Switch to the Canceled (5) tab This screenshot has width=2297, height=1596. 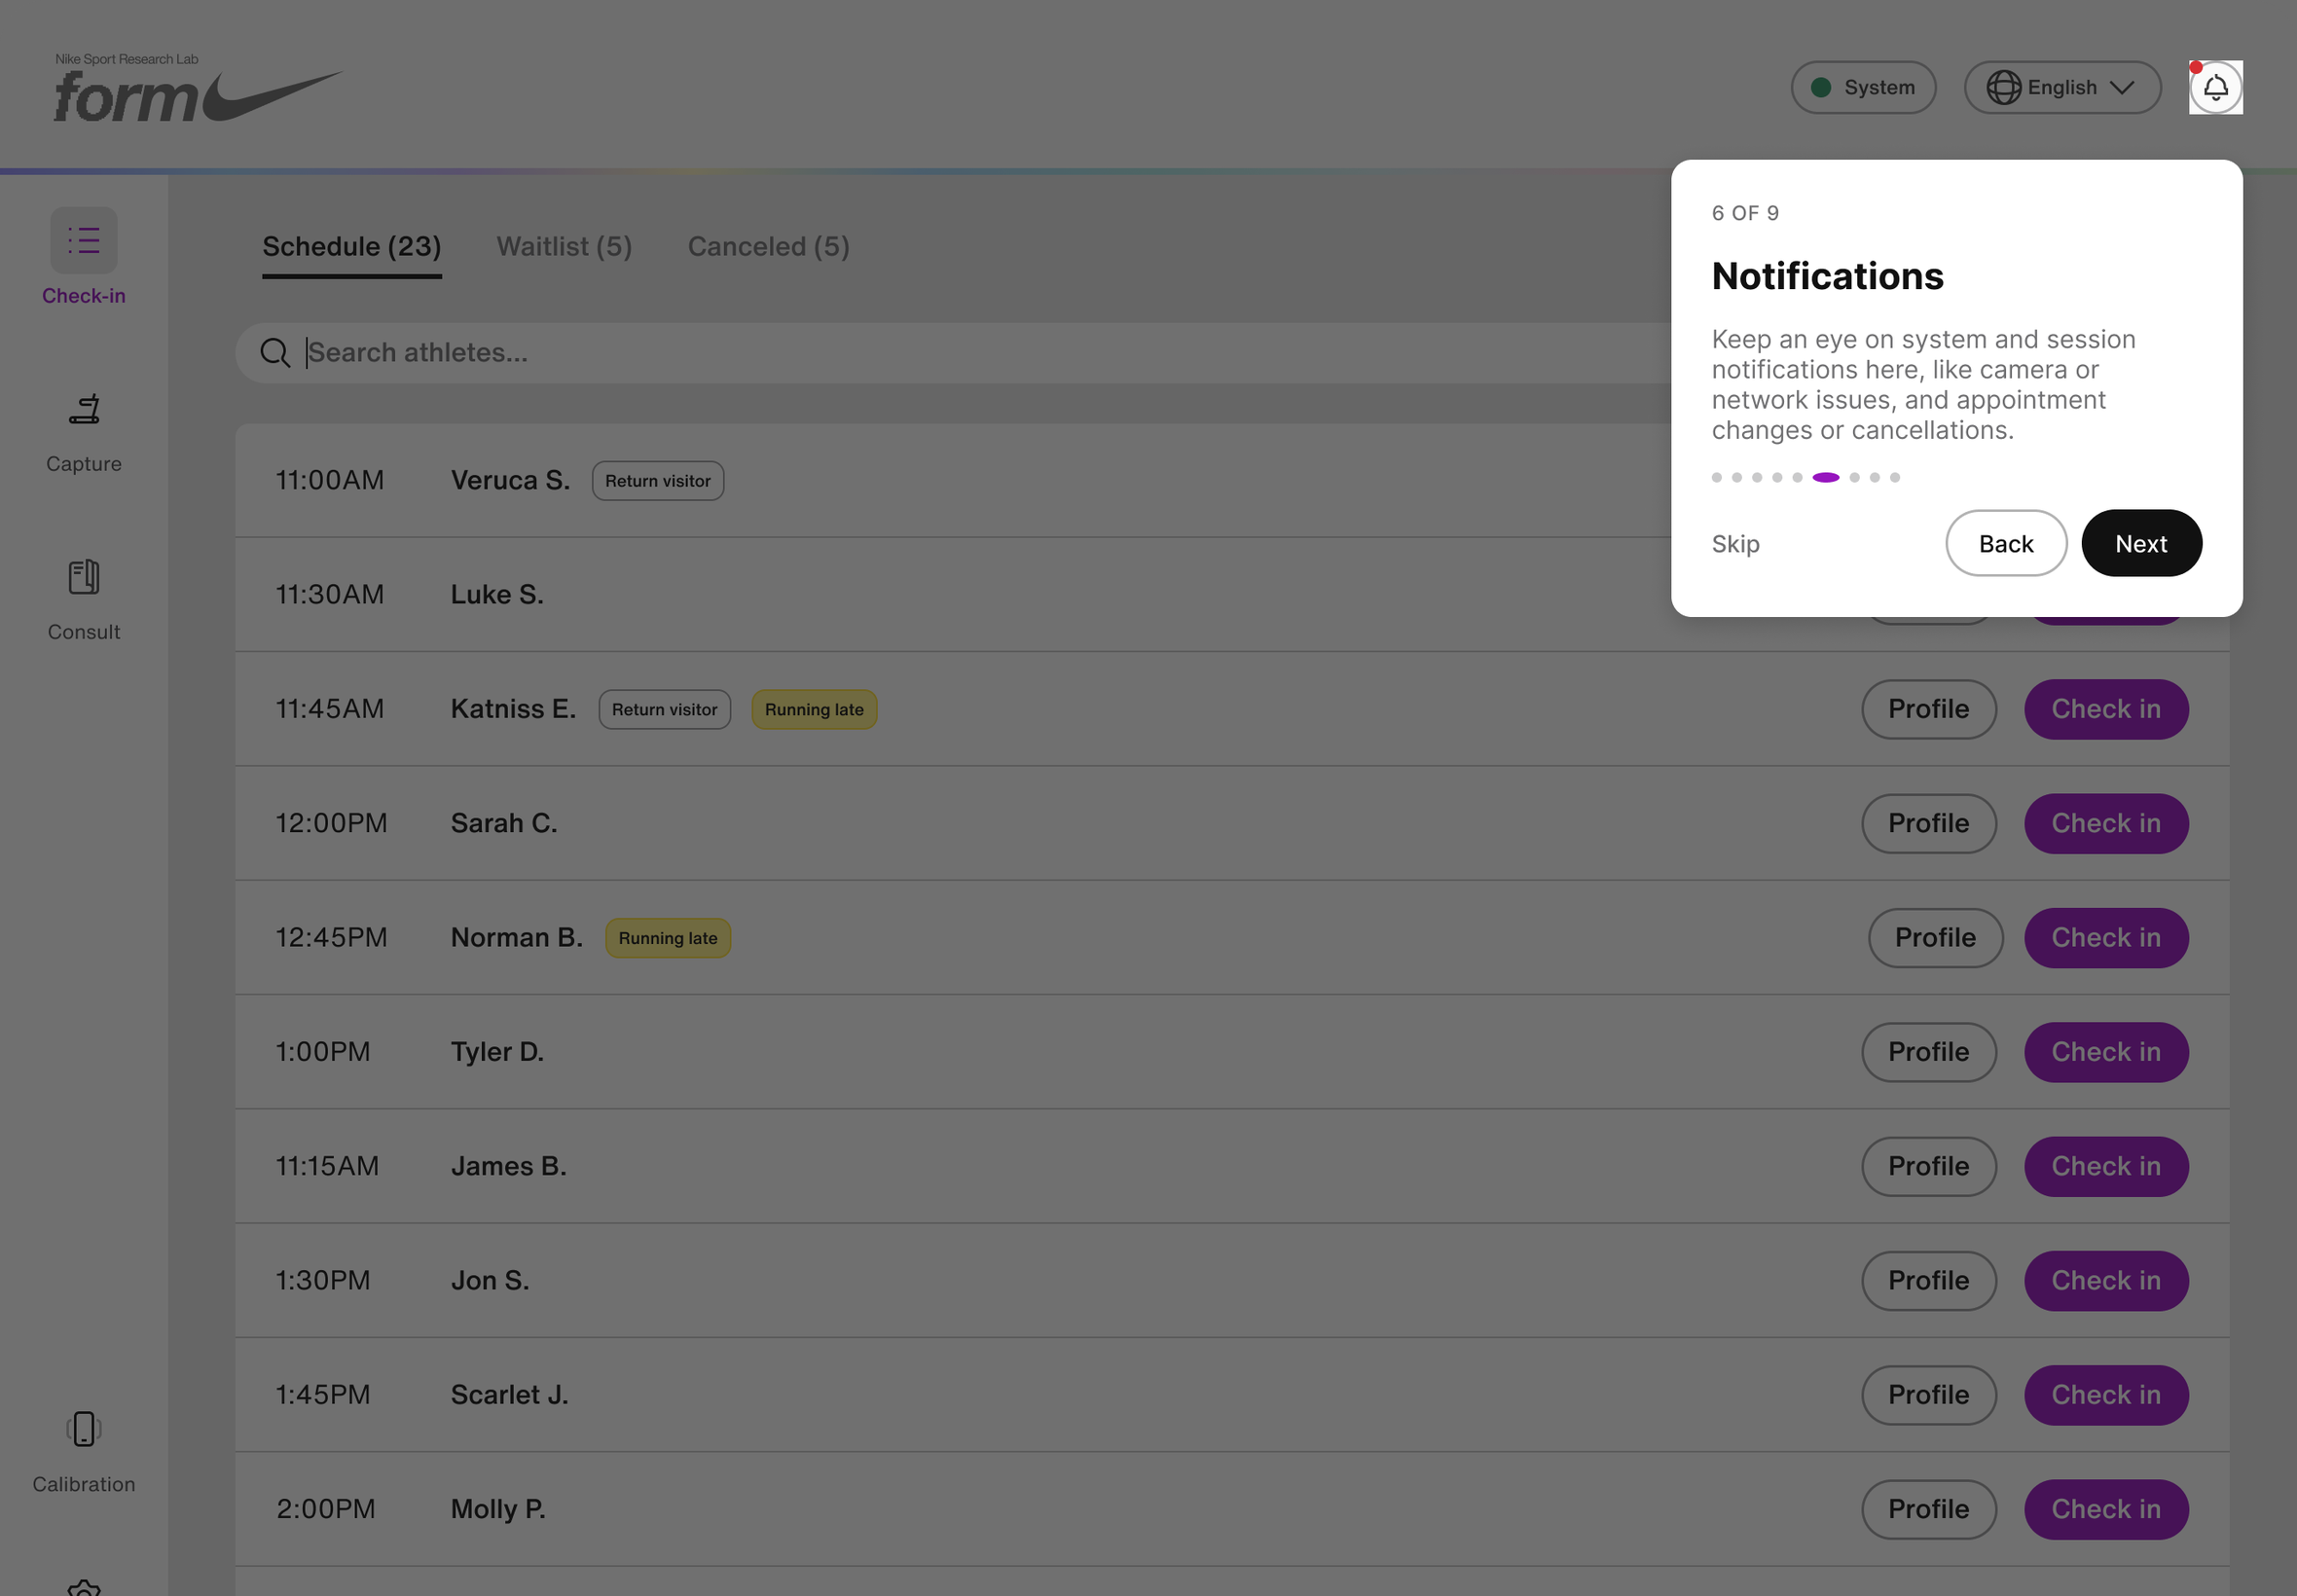pos(768,247)
